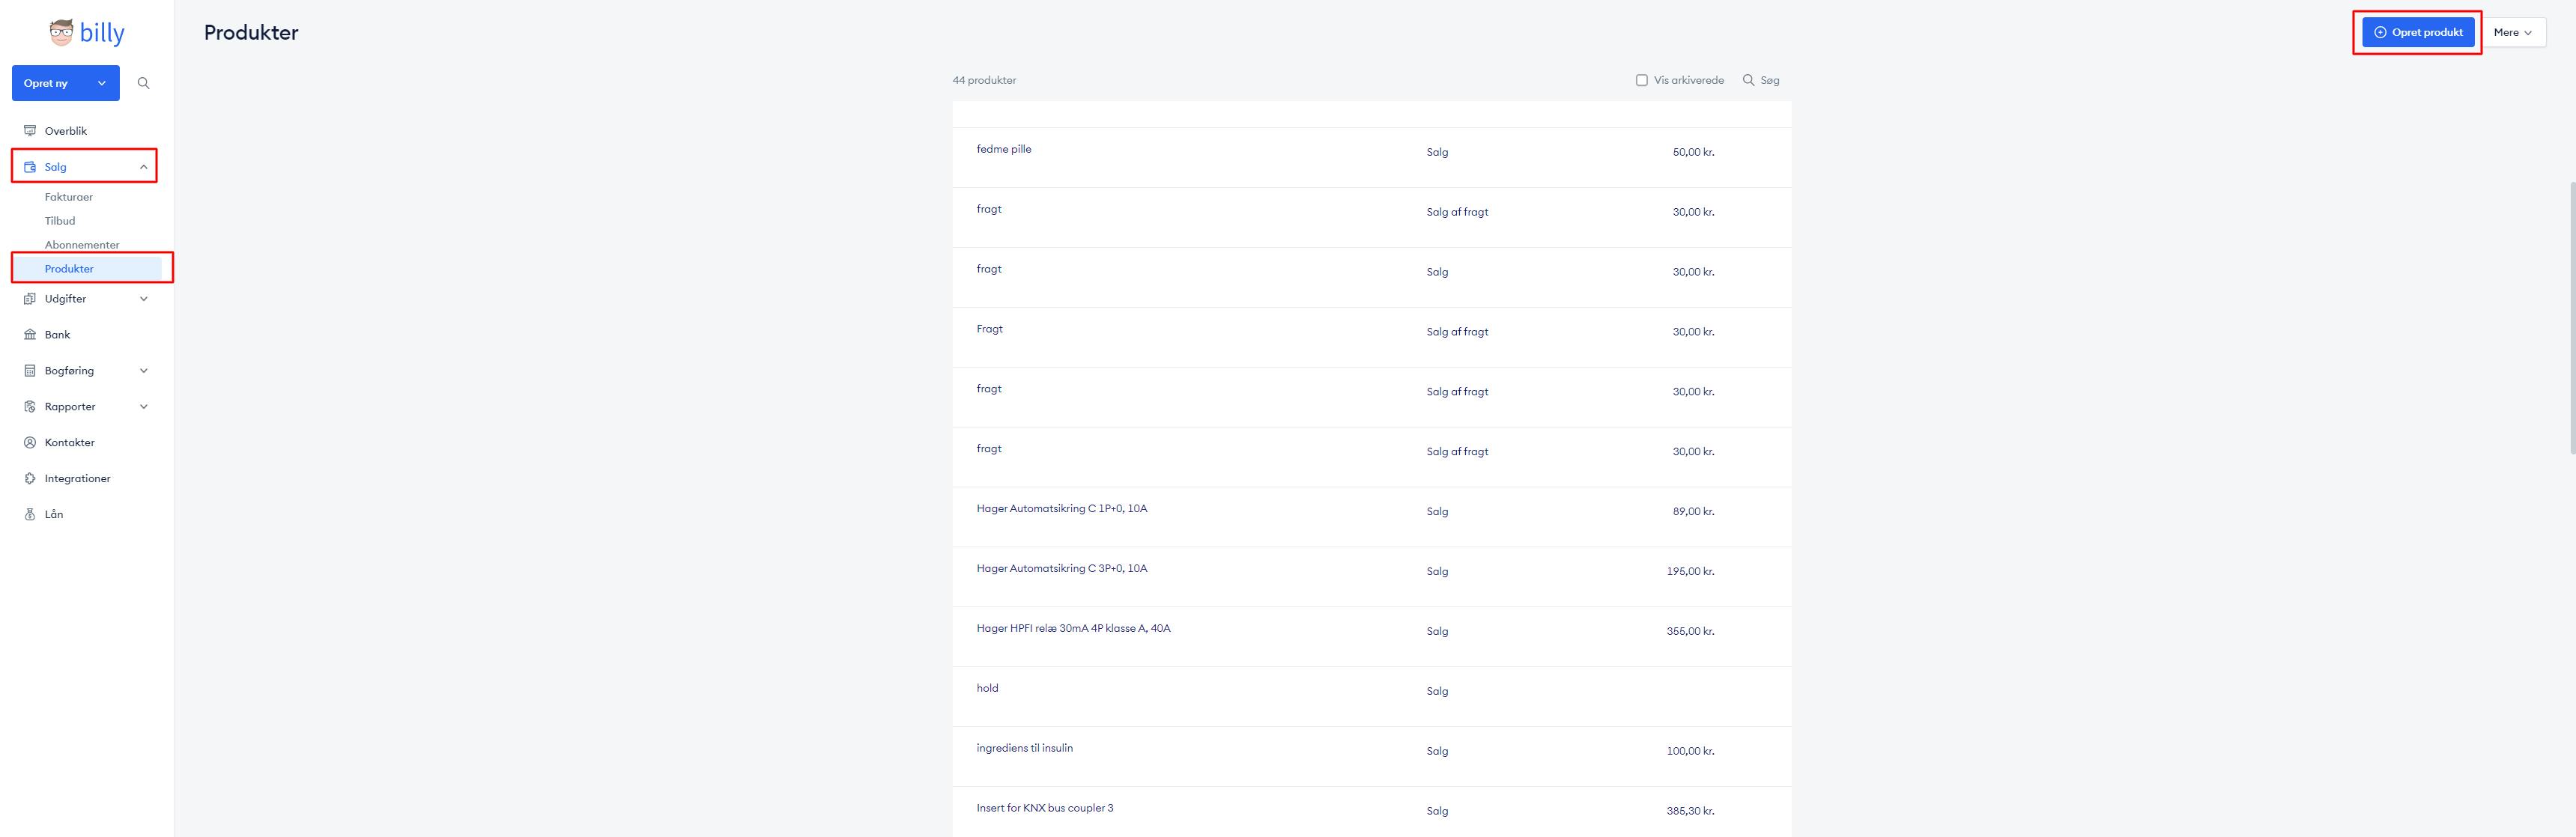The width and height of the screenshot is (2576, 837).
Task: Open sidebar search magnifier icon
Action: pyautogui.click(x=143, y=83)
